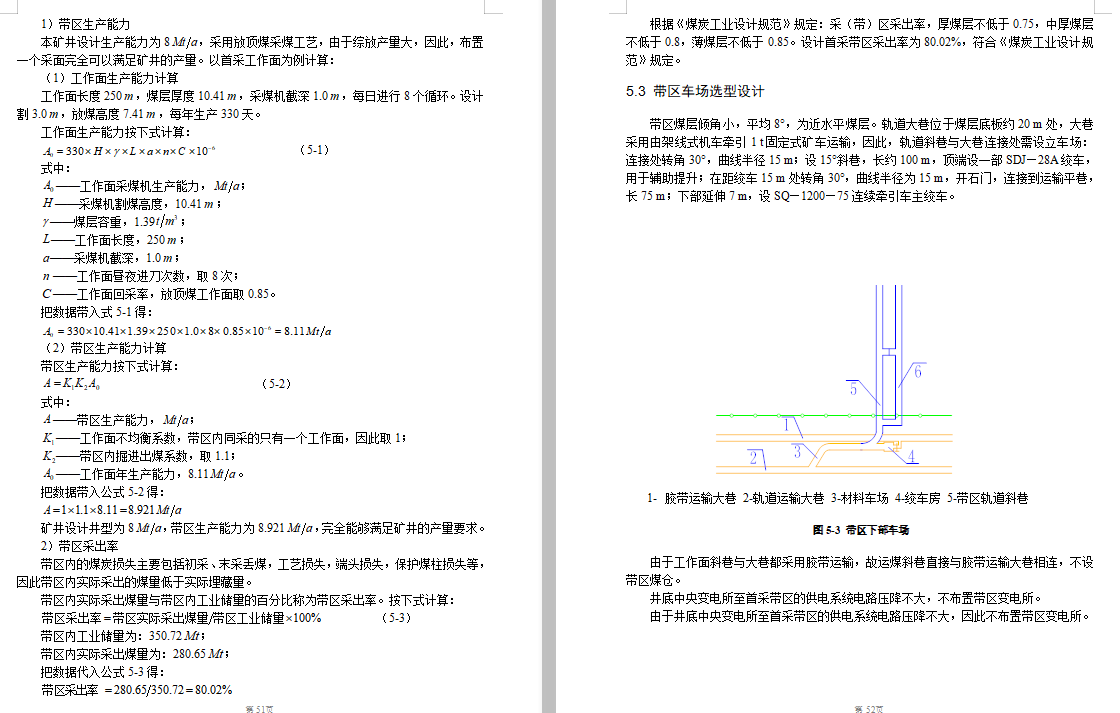Click the line beginning "由于井底中央变电所"
This screenshot has height=713, width=1120.
(870, 616)
